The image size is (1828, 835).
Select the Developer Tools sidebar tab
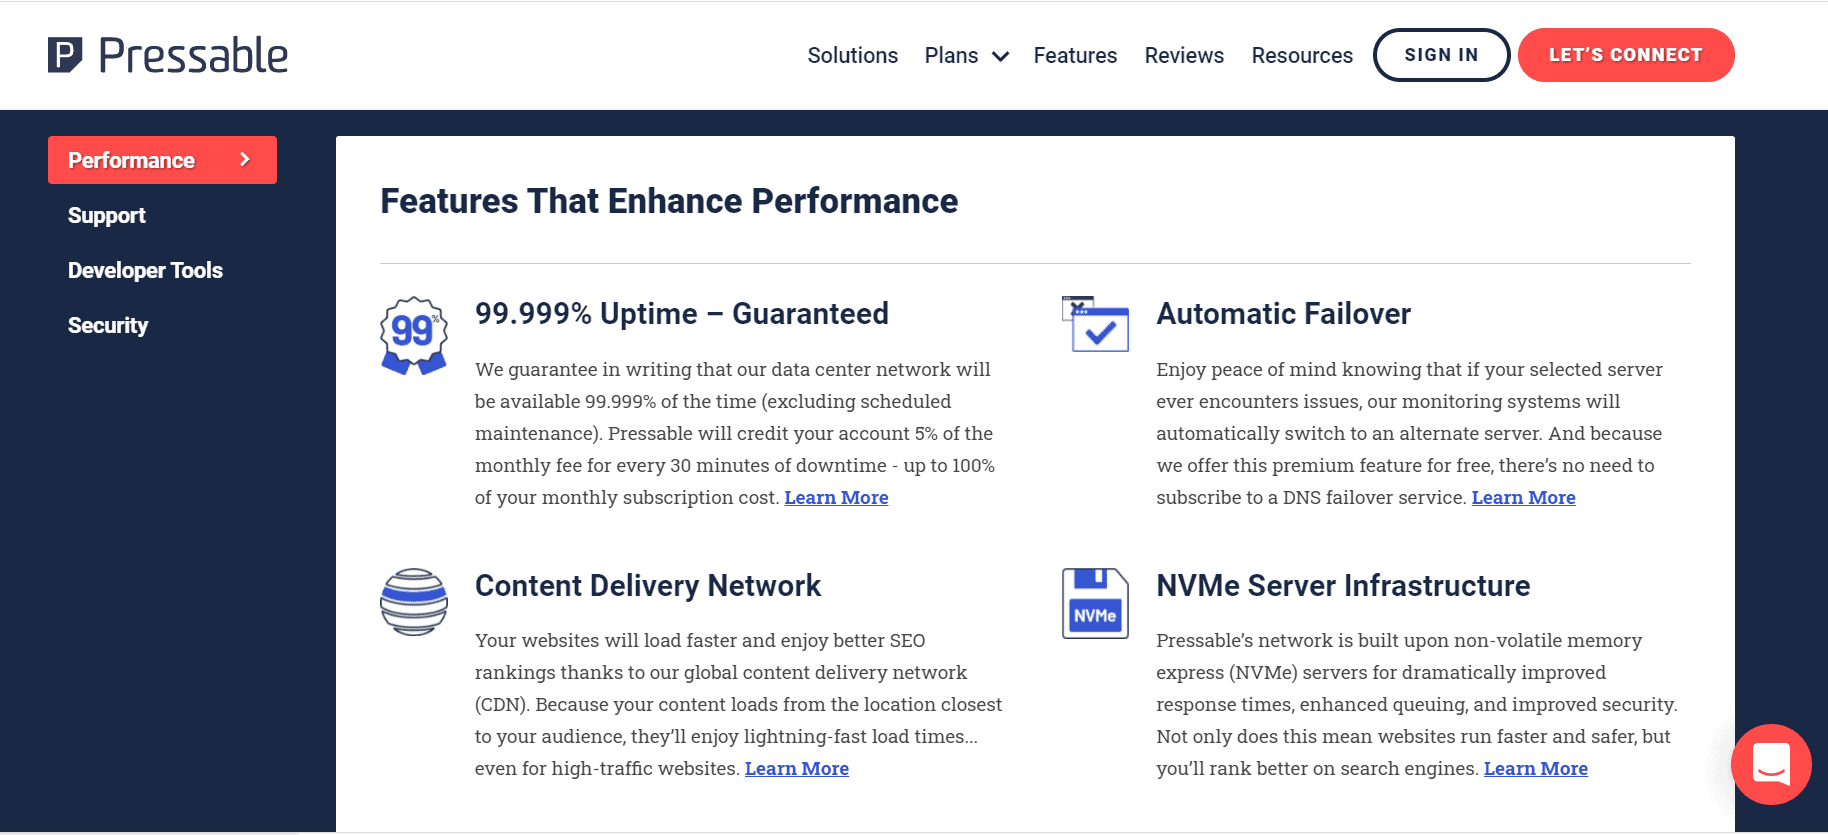[145, 270]
